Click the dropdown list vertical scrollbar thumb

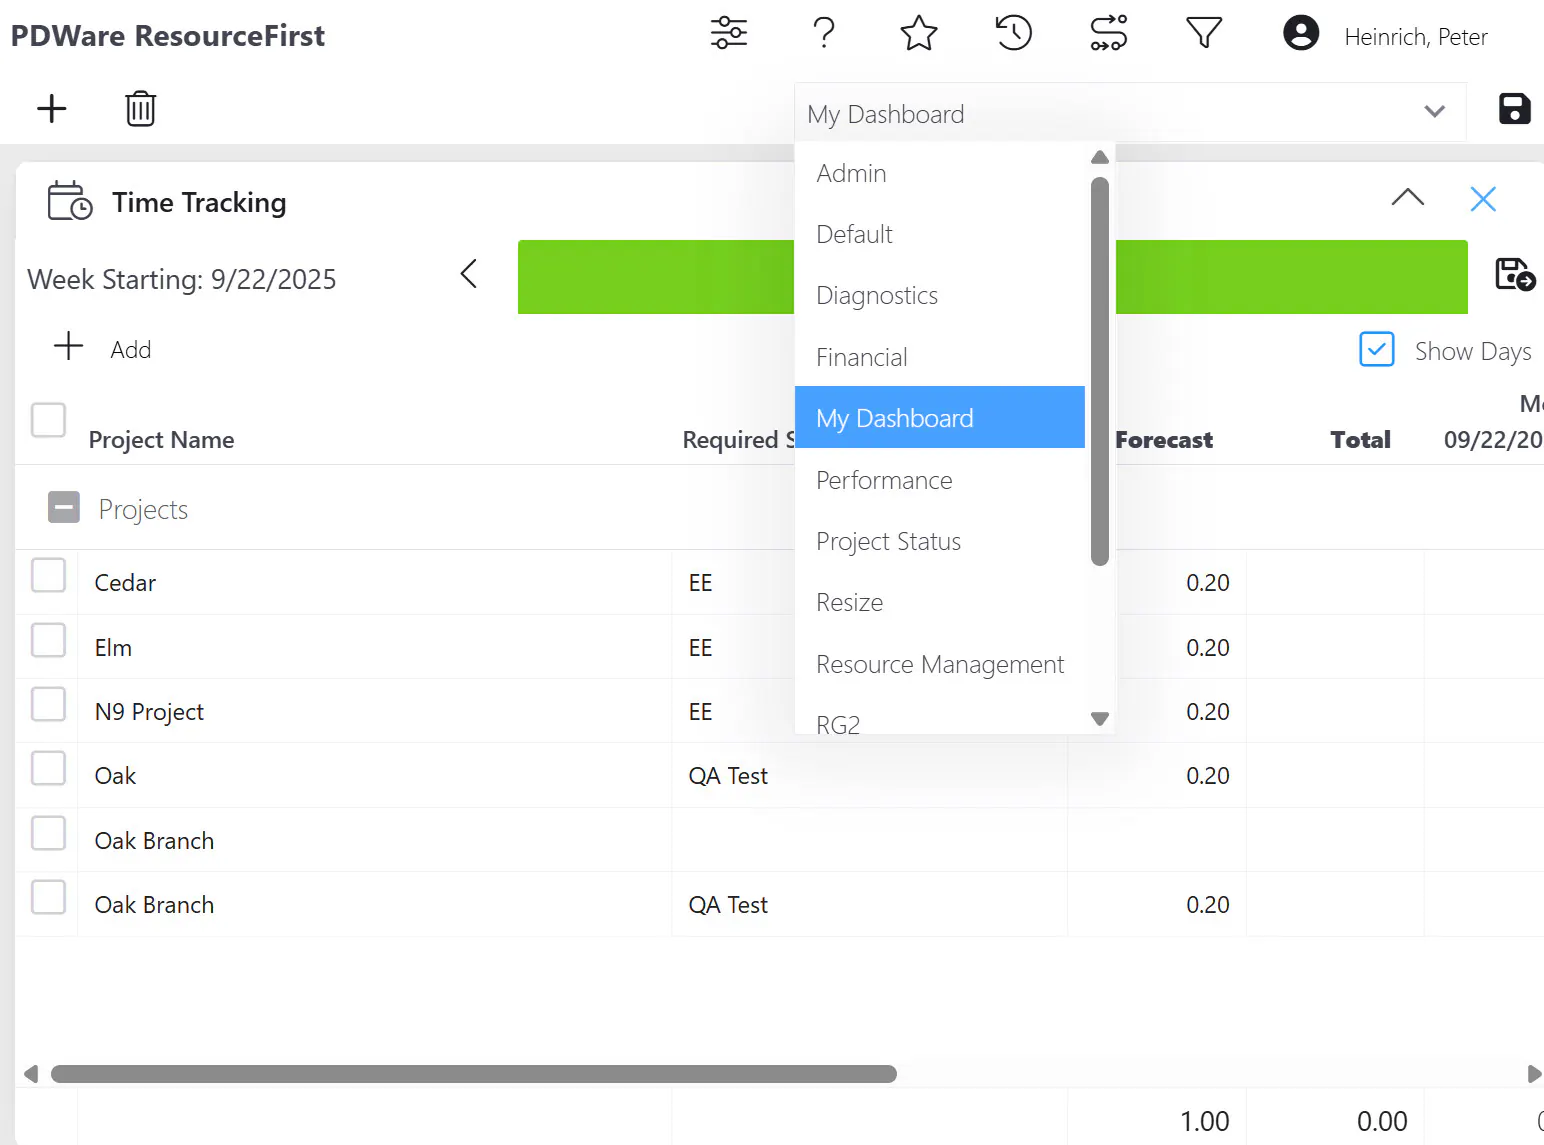[x=1100, y=371]
